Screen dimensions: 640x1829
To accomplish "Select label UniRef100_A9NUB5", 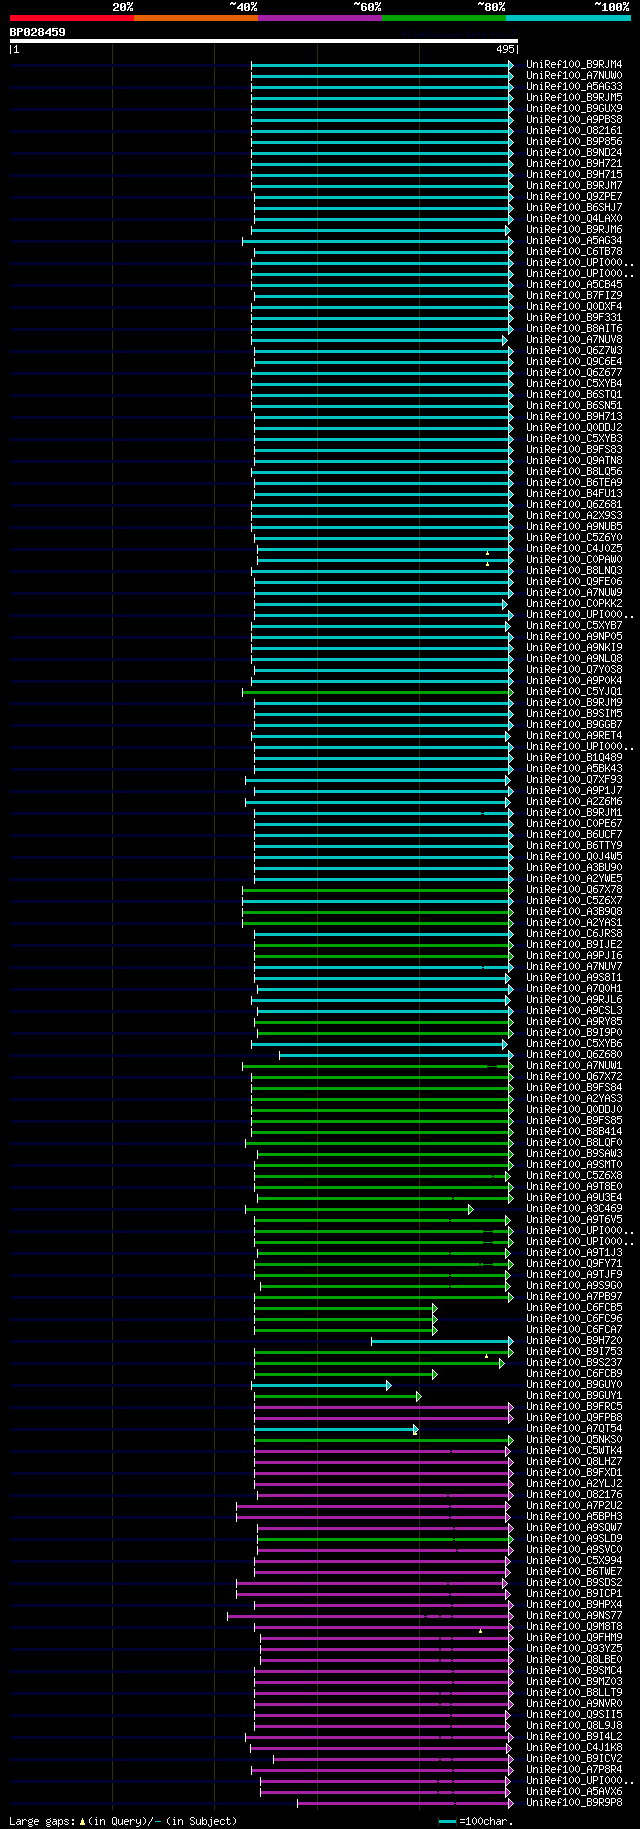I will click(x=574, y=527).
